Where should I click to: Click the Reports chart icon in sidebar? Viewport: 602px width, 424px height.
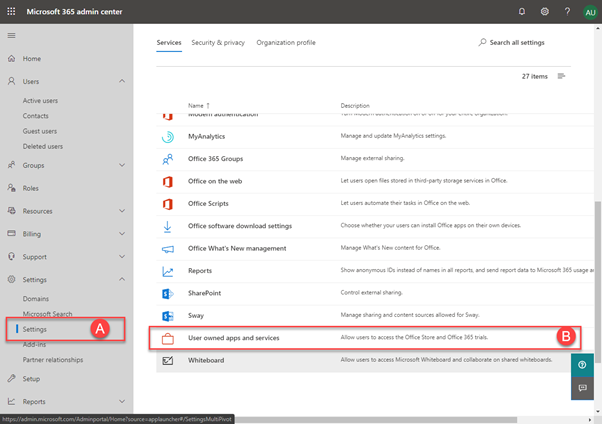(12, 401)
